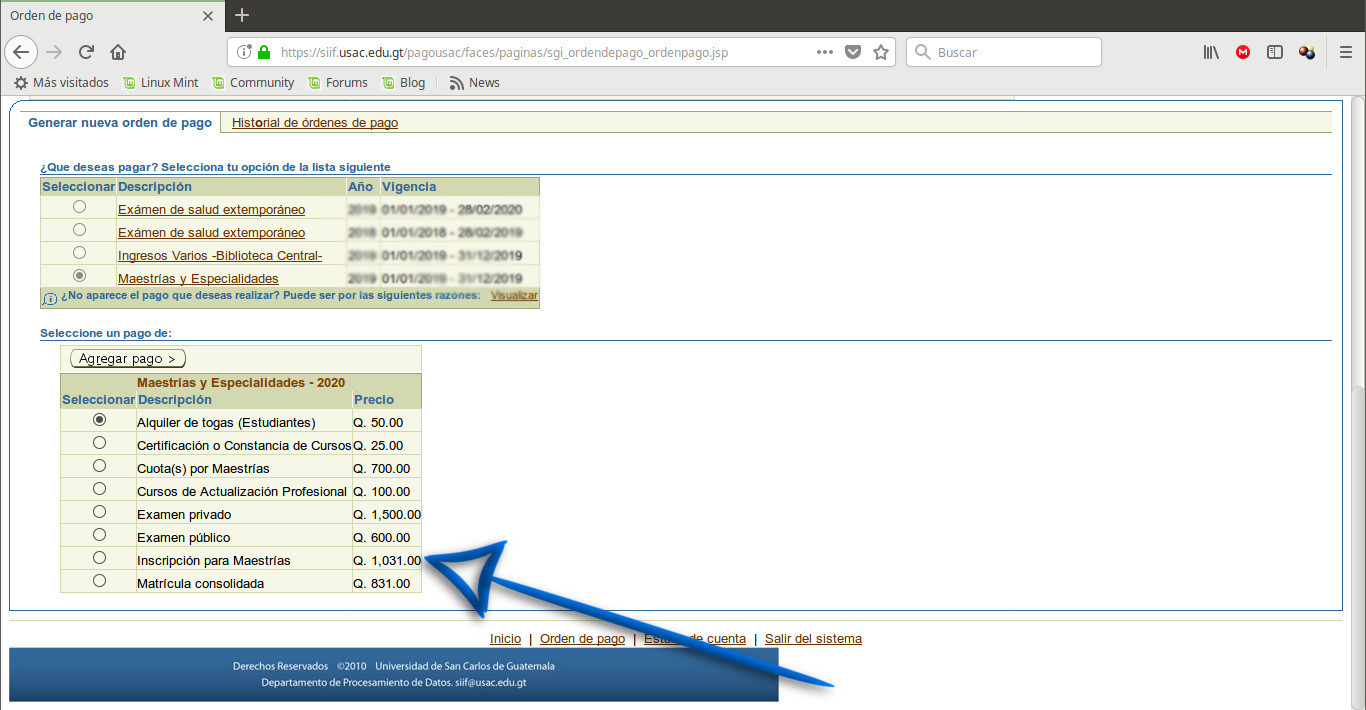Open the Pocket save icon in the address bar

pos(853,52)
